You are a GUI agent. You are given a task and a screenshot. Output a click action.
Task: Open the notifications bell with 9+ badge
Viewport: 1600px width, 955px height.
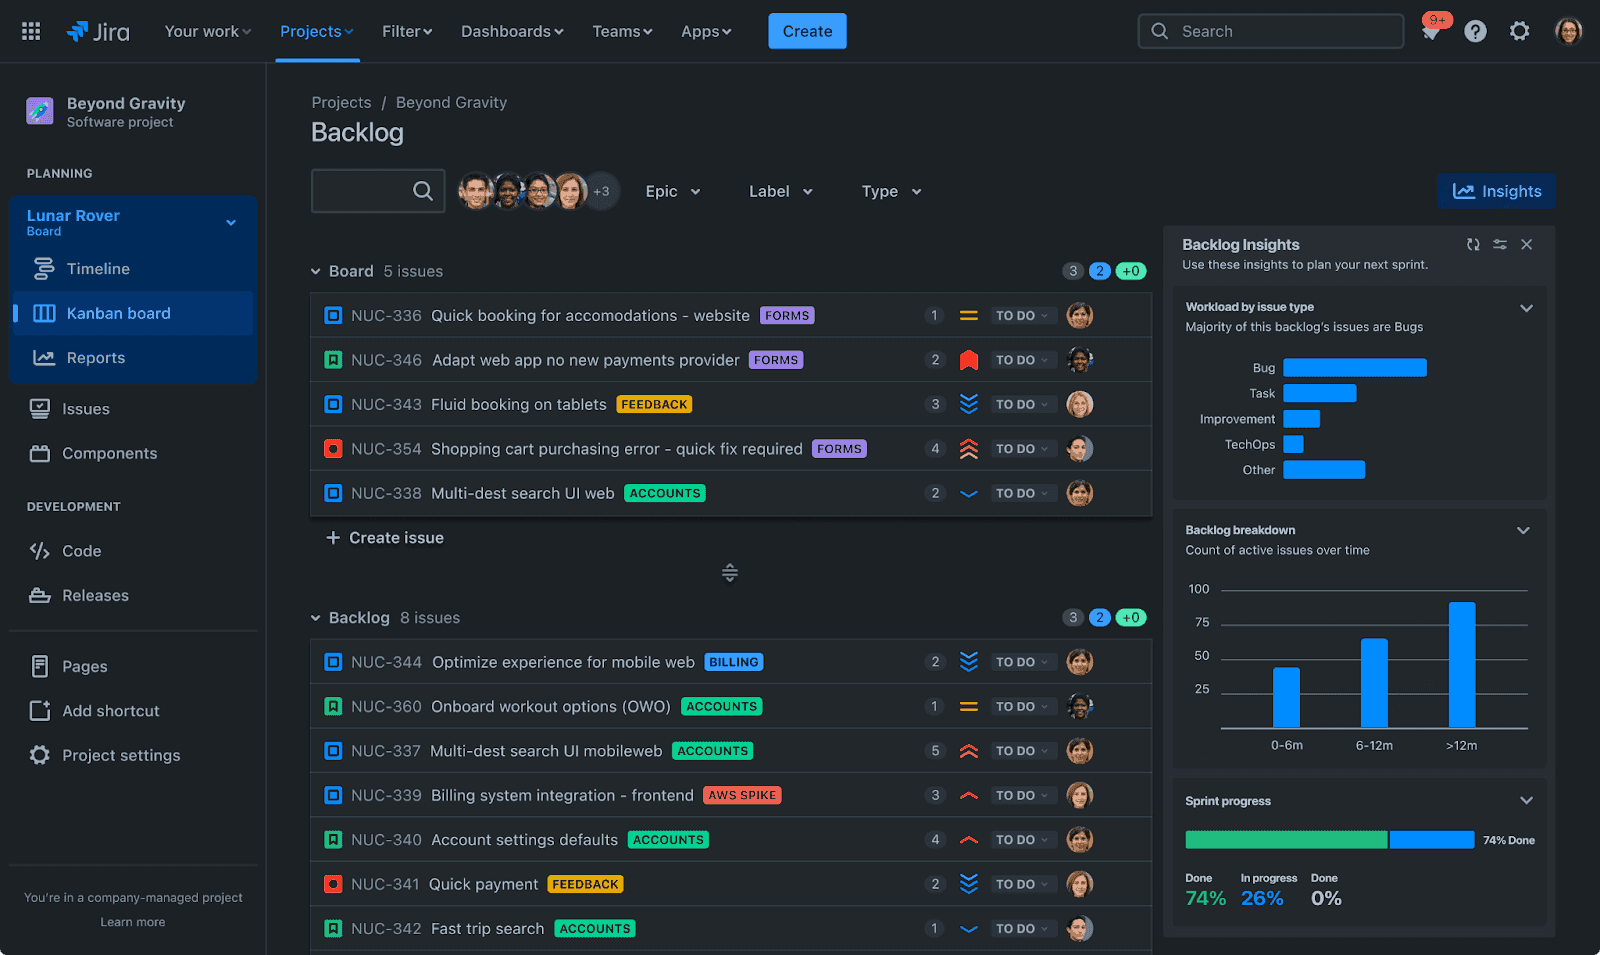[x=1431, y=31]
